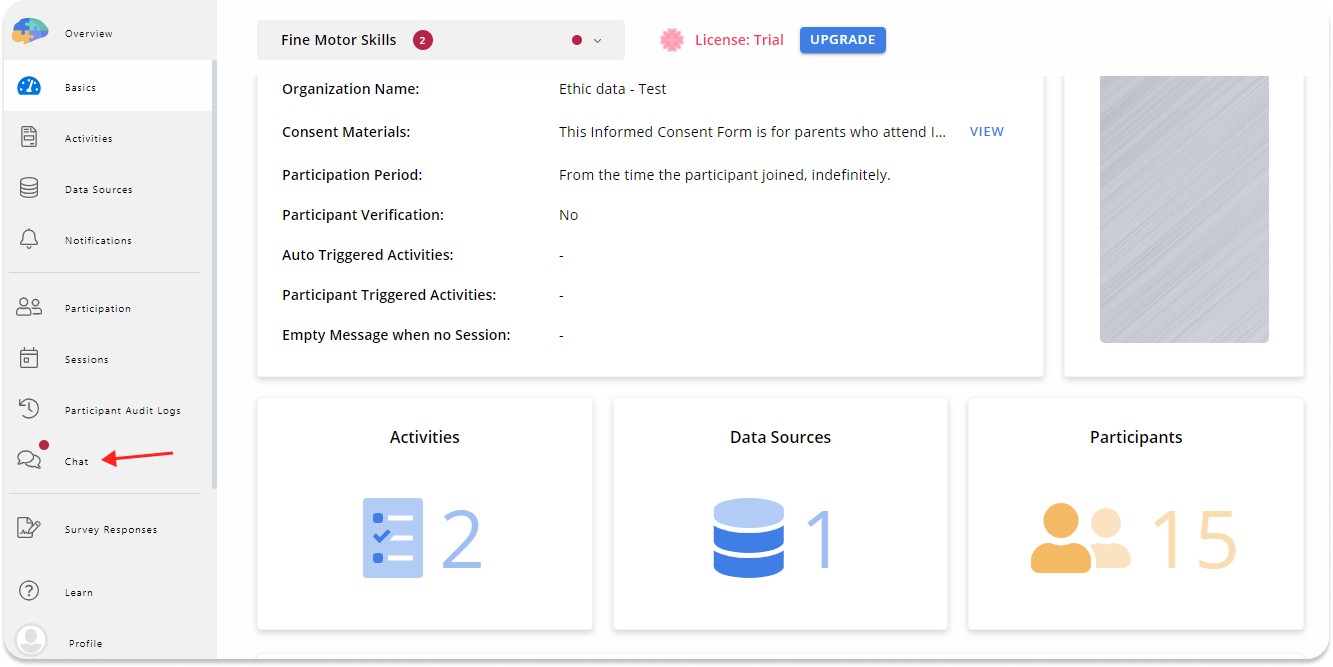The image size is (1333, 667).
Task: Open the Notifications bell icon
Action: 29,236
